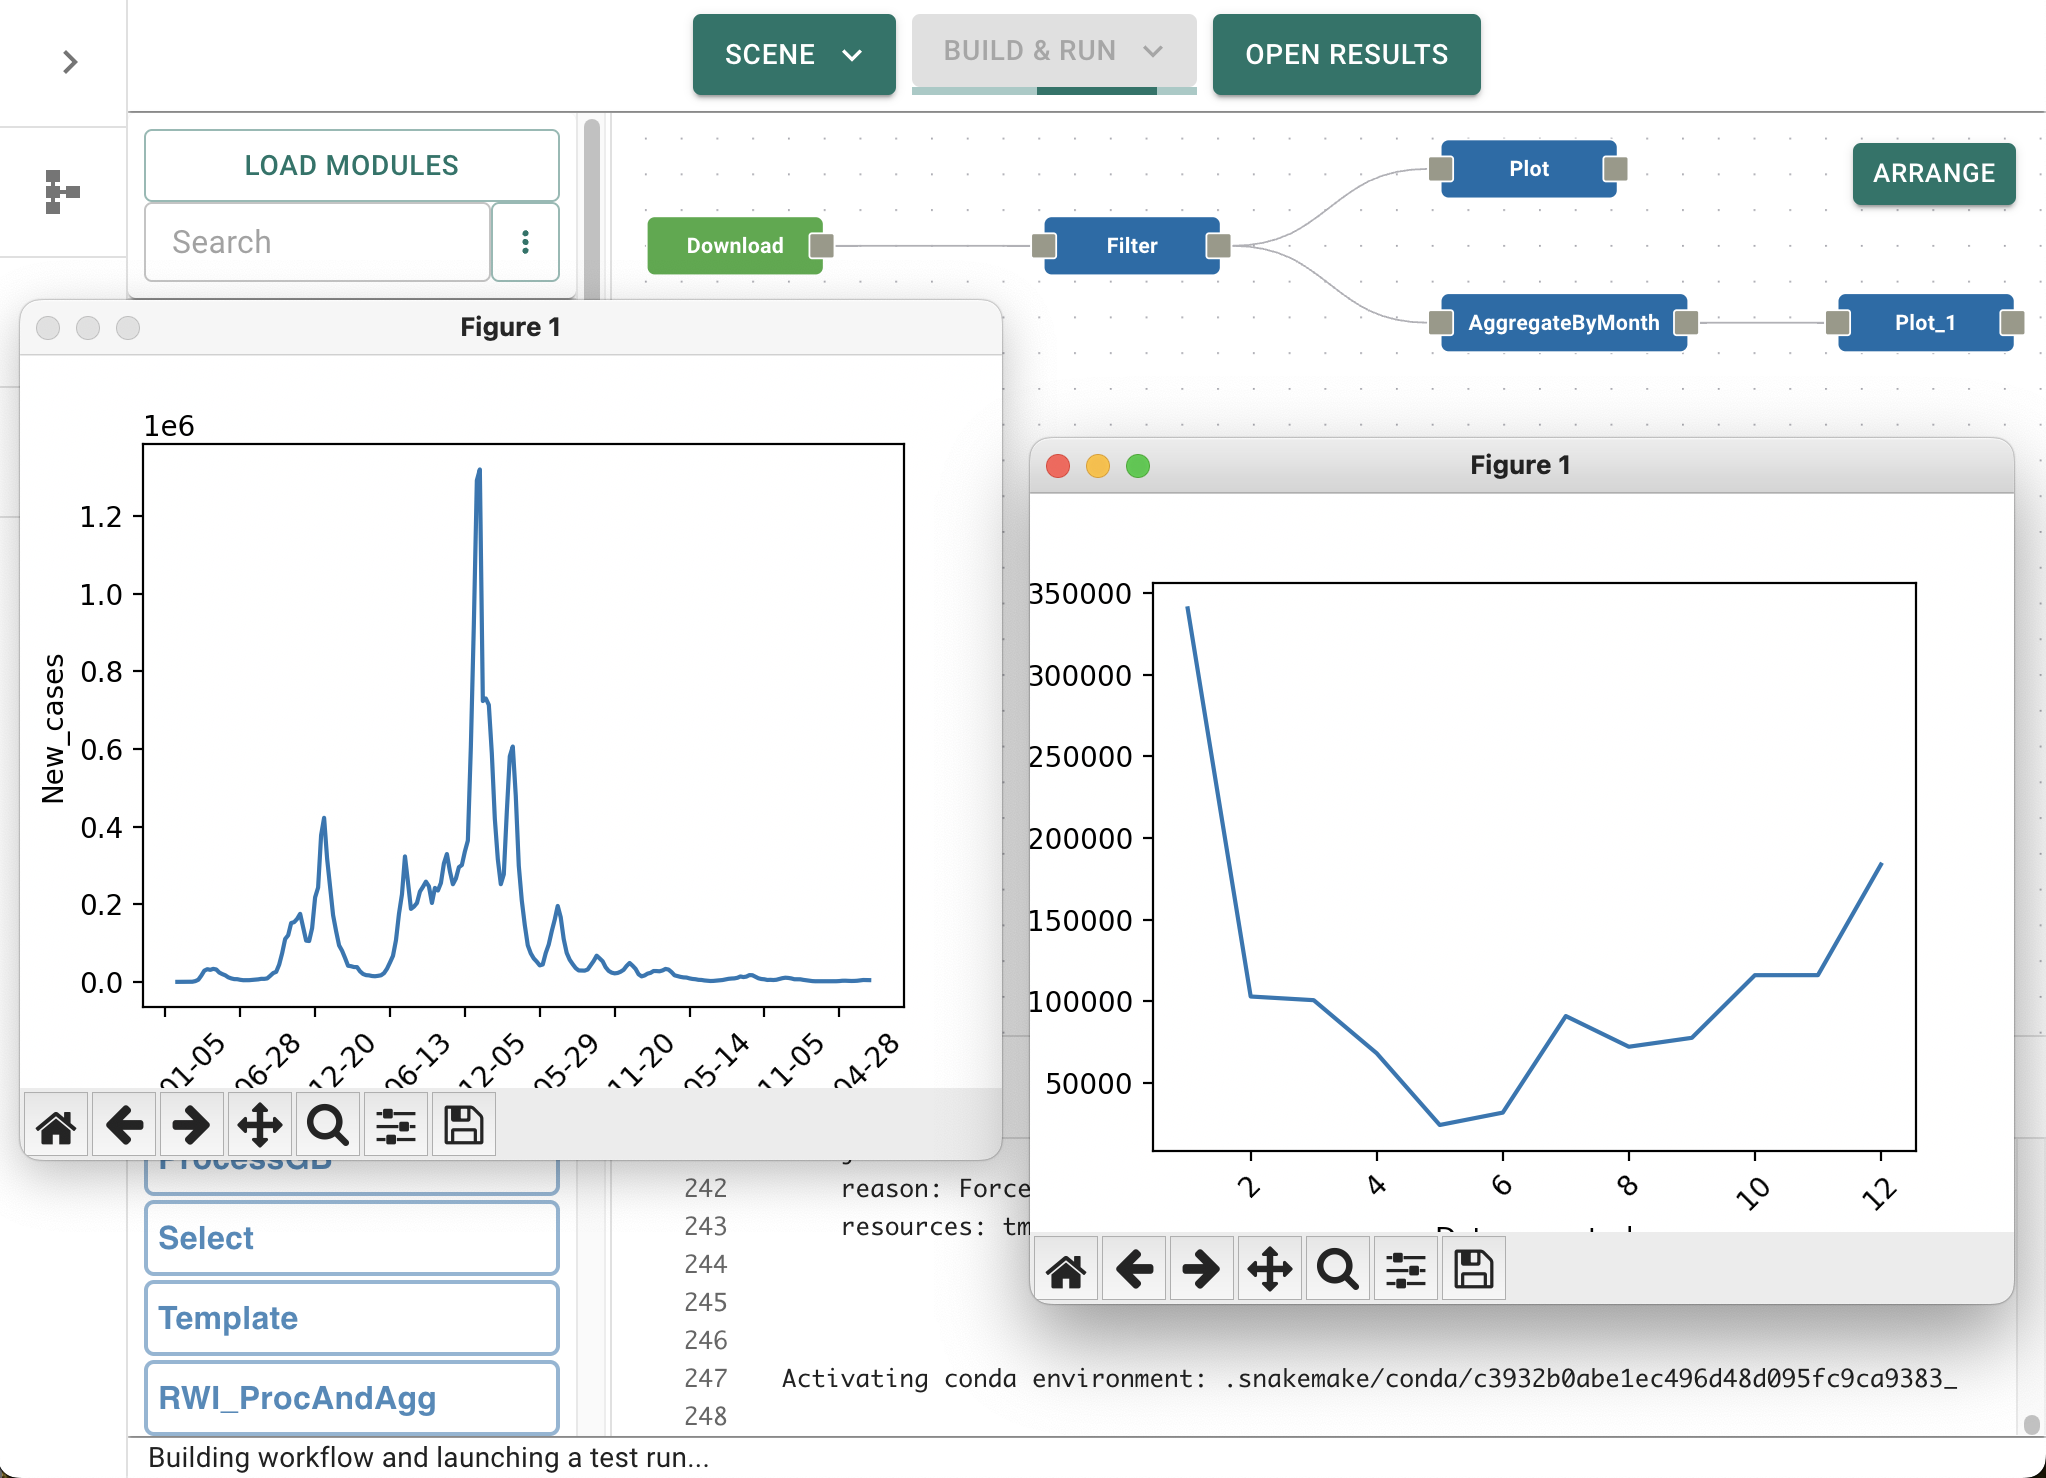Open the BUILD & RUN dropdown

(x=1054, y=50)
